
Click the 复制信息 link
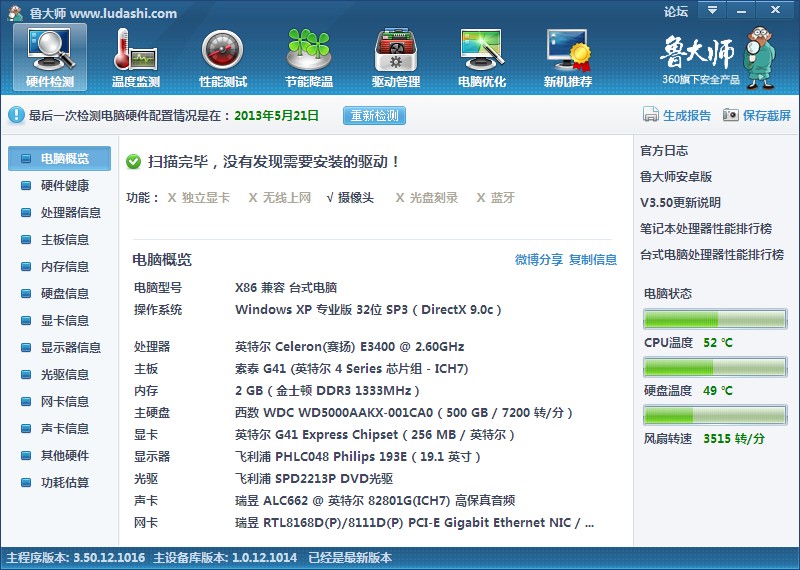tap(593, 260)
